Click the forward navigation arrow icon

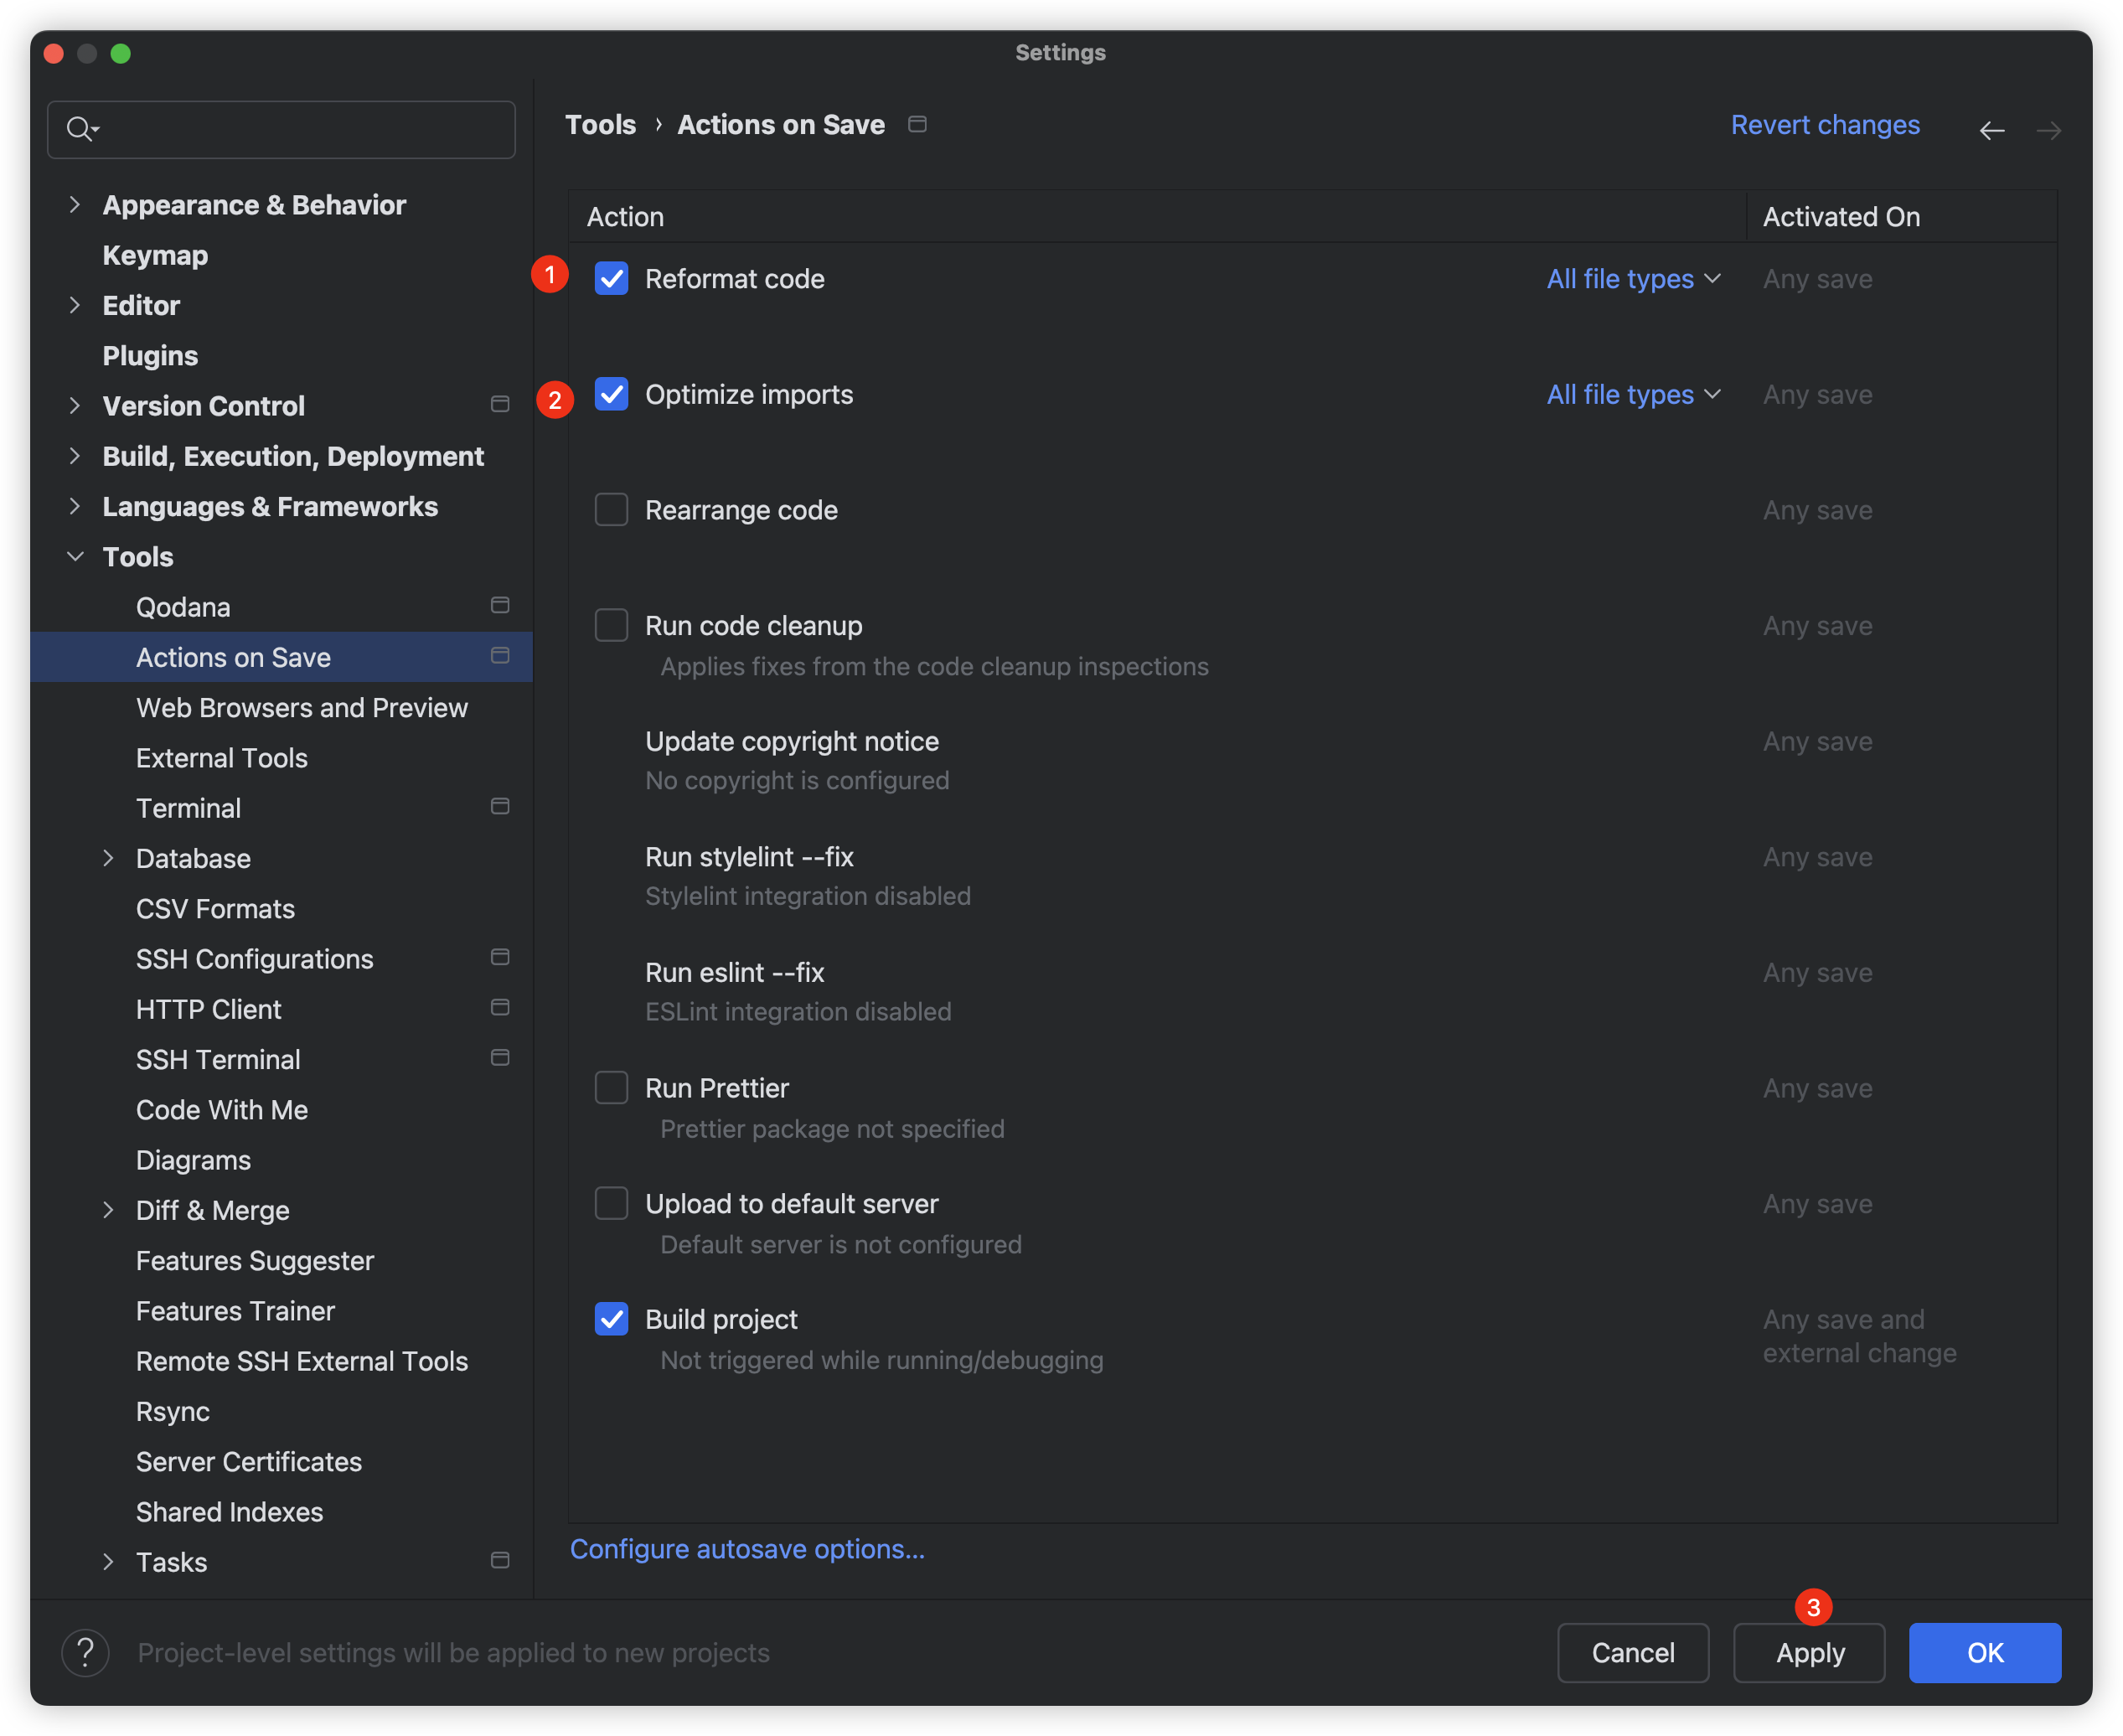2048,131
